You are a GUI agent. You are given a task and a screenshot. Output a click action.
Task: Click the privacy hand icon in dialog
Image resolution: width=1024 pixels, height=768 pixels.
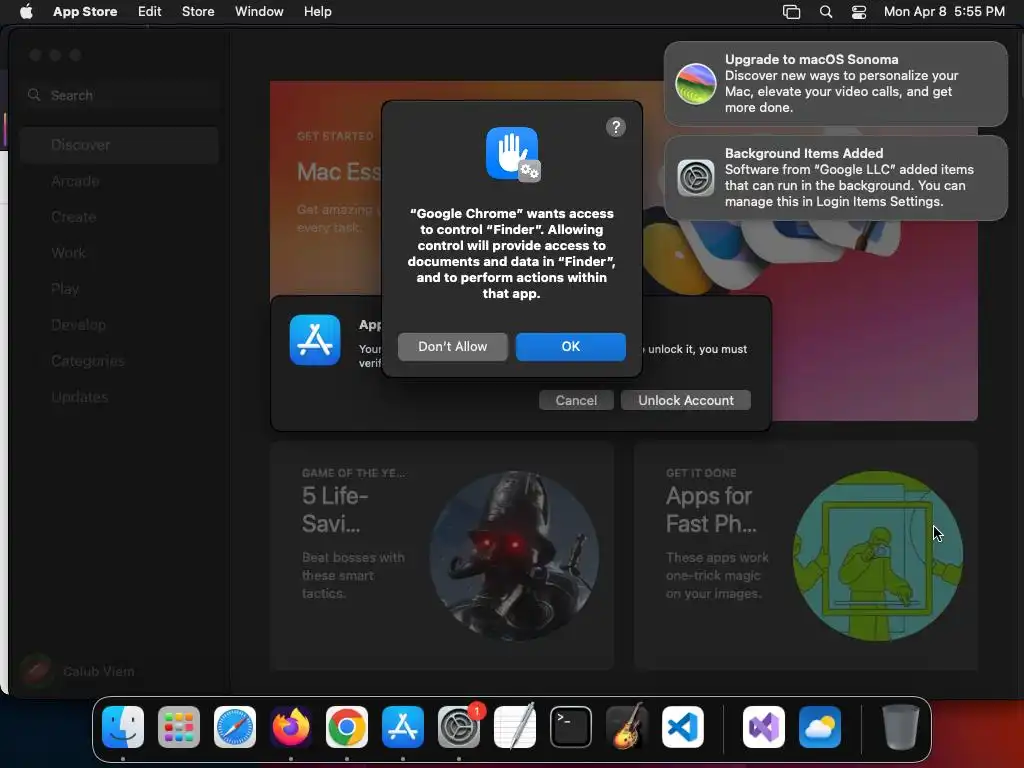coord(513,154)
